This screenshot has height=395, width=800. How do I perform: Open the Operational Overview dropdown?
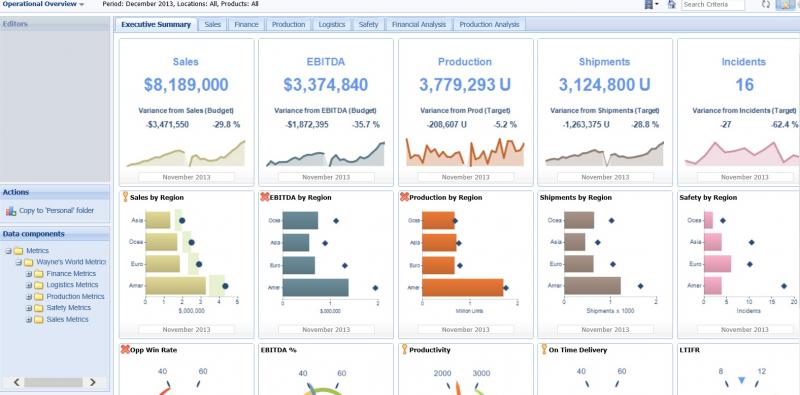[x=43, y=4]
